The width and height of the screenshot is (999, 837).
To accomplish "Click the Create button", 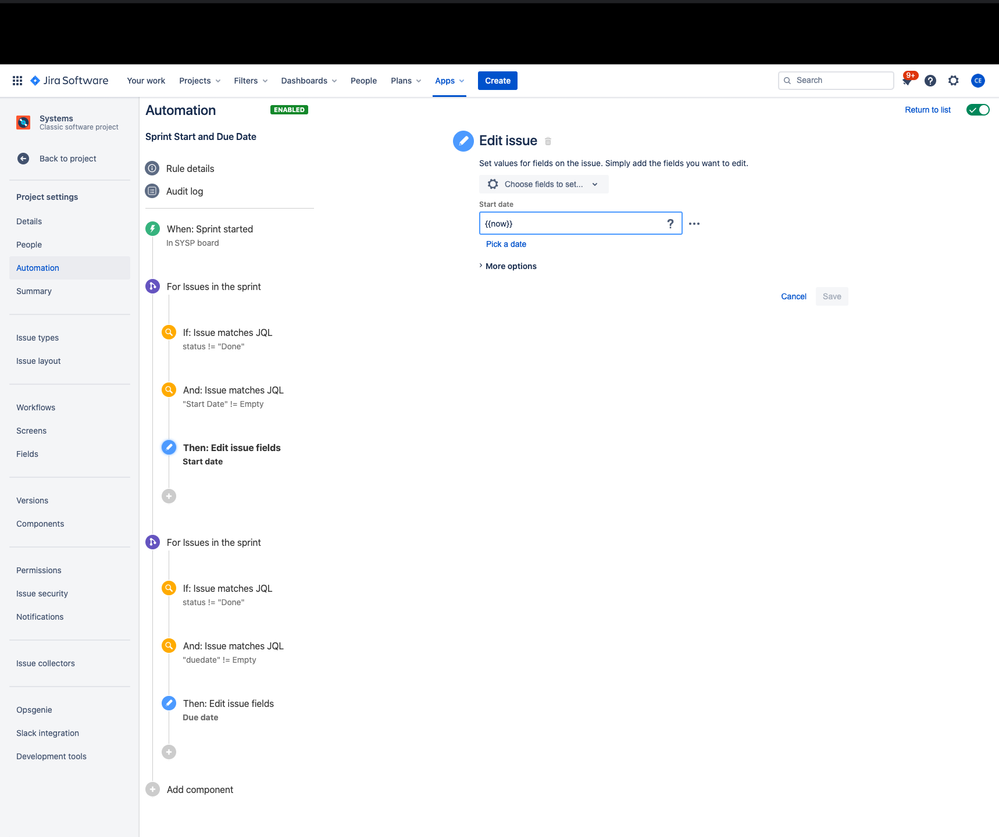I will [498, 81].
